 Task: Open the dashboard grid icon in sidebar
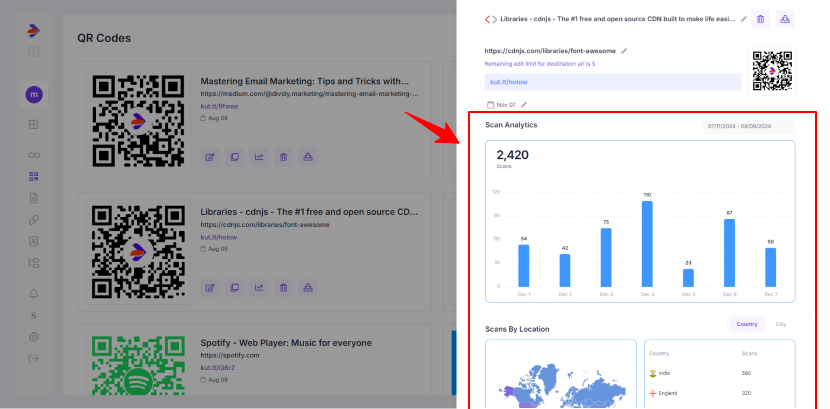34,125
